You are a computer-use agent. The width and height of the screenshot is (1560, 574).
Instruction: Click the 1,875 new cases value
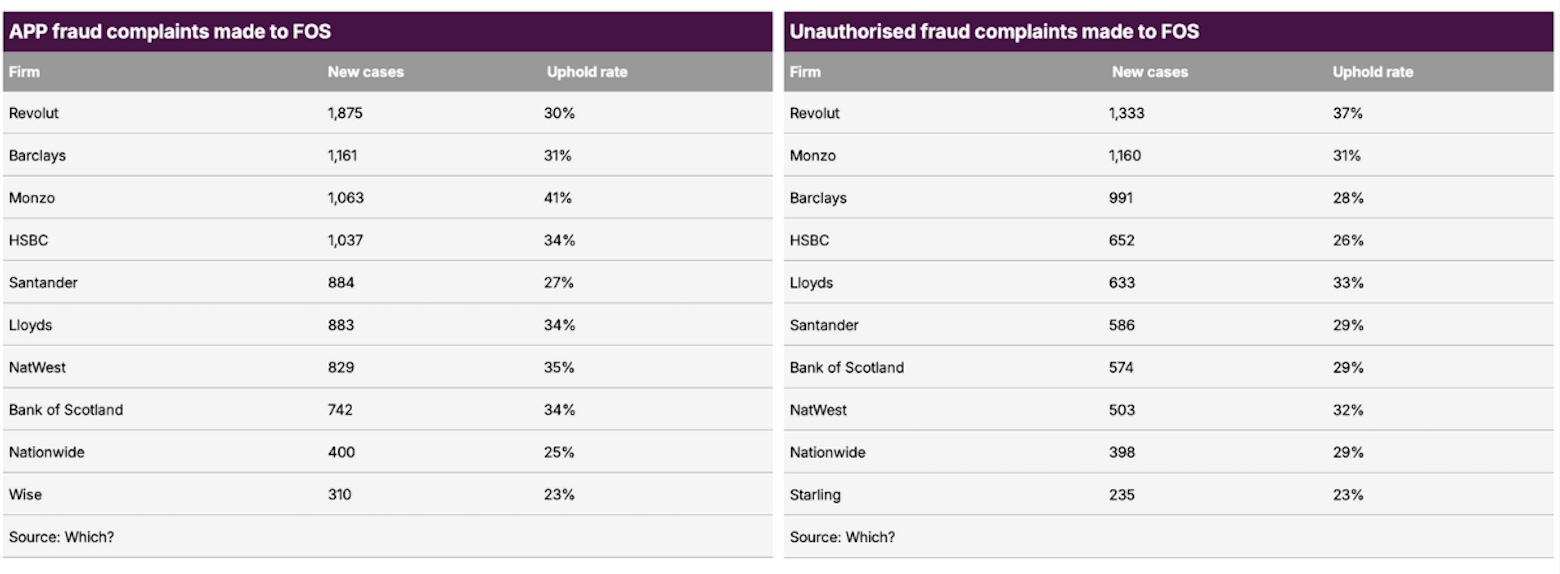[345, 114]
